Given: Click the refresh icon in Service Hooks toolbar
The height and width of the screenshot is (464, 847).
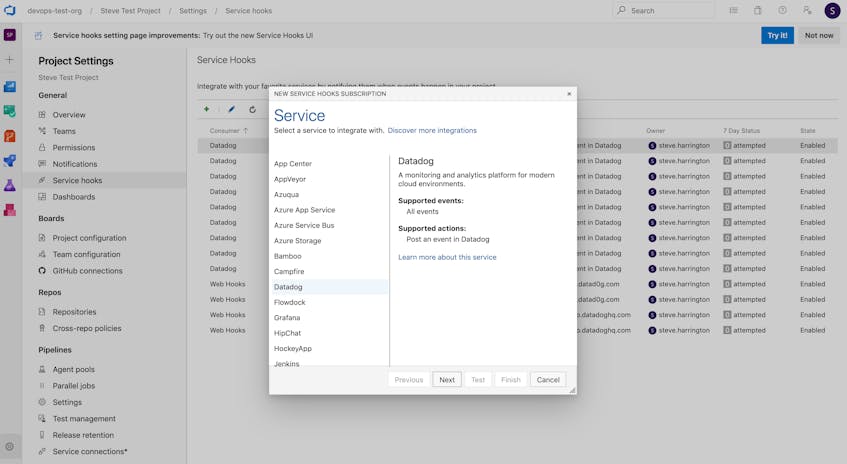Looking at the screenshot, I should tap(252, 109).
